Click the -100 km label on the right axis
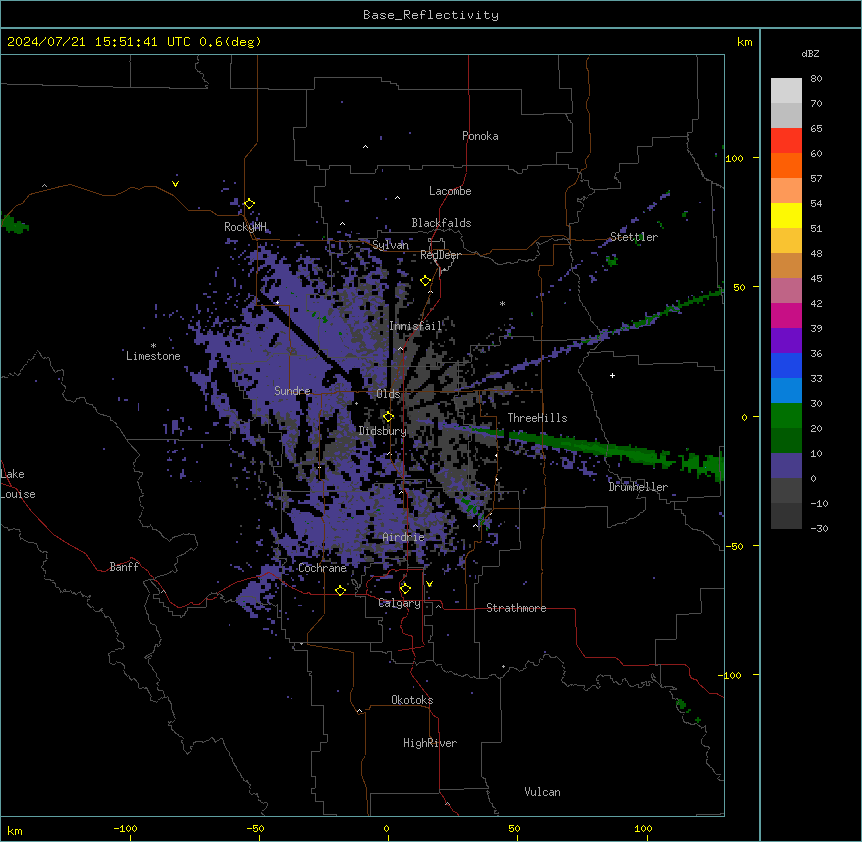 click(731, 675)
